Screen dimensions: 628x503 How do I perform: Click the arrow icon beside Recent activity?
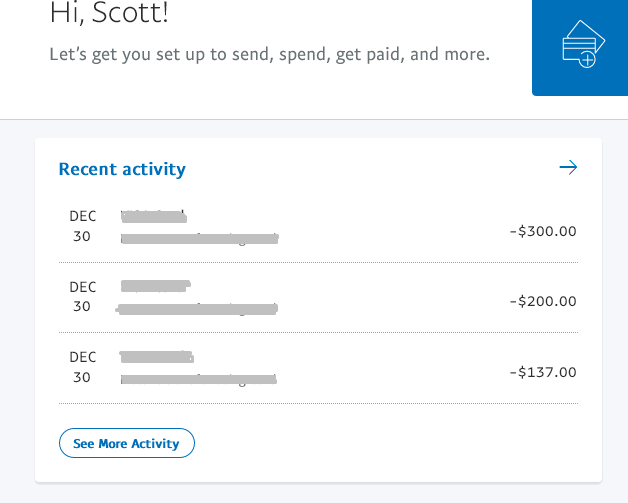coord(568,168)
